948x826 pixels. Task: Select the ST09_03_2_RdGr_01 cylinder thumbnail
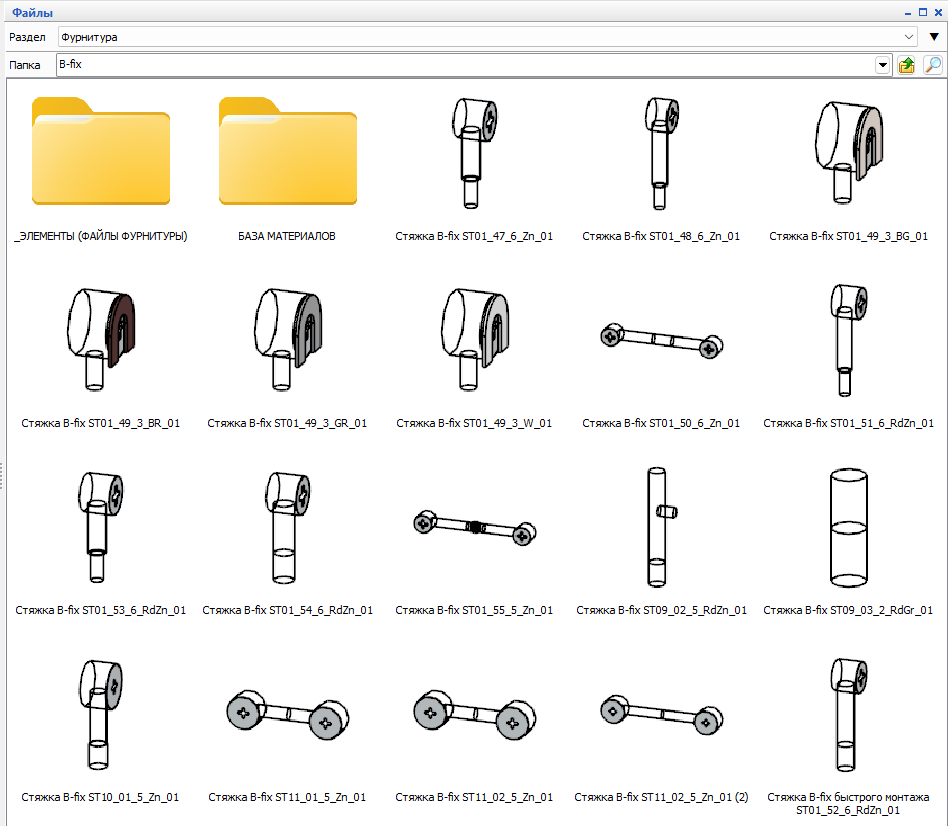point(848,527)
